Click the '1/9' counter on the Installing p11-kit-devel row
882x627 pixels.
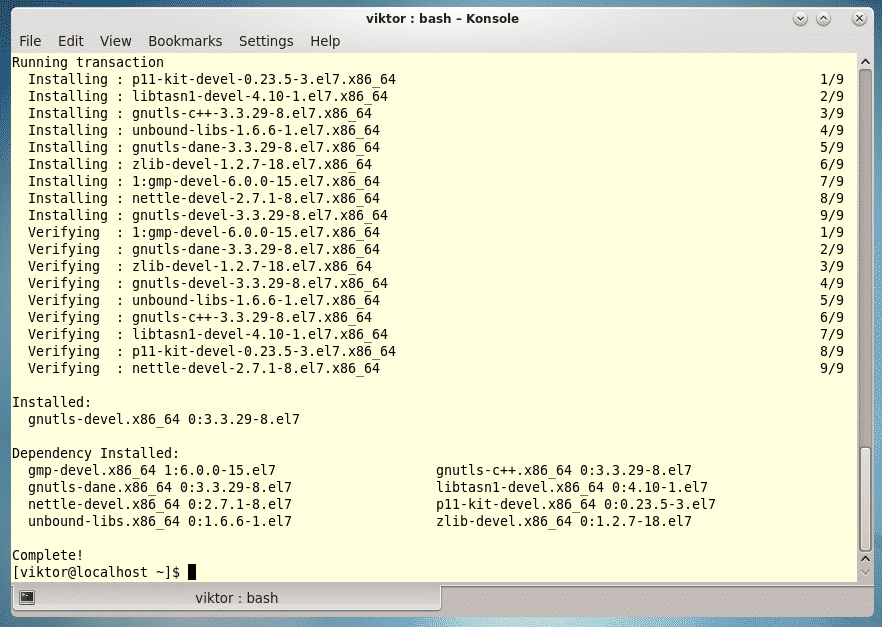point(832,79)
